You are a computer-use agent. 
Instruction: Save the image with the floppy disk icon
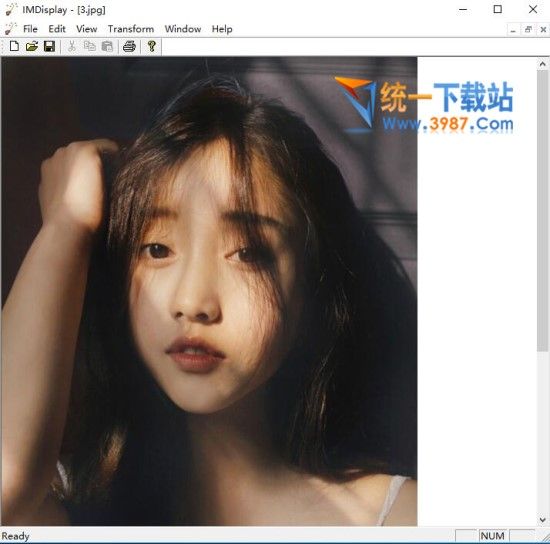[x=49, y=46]
